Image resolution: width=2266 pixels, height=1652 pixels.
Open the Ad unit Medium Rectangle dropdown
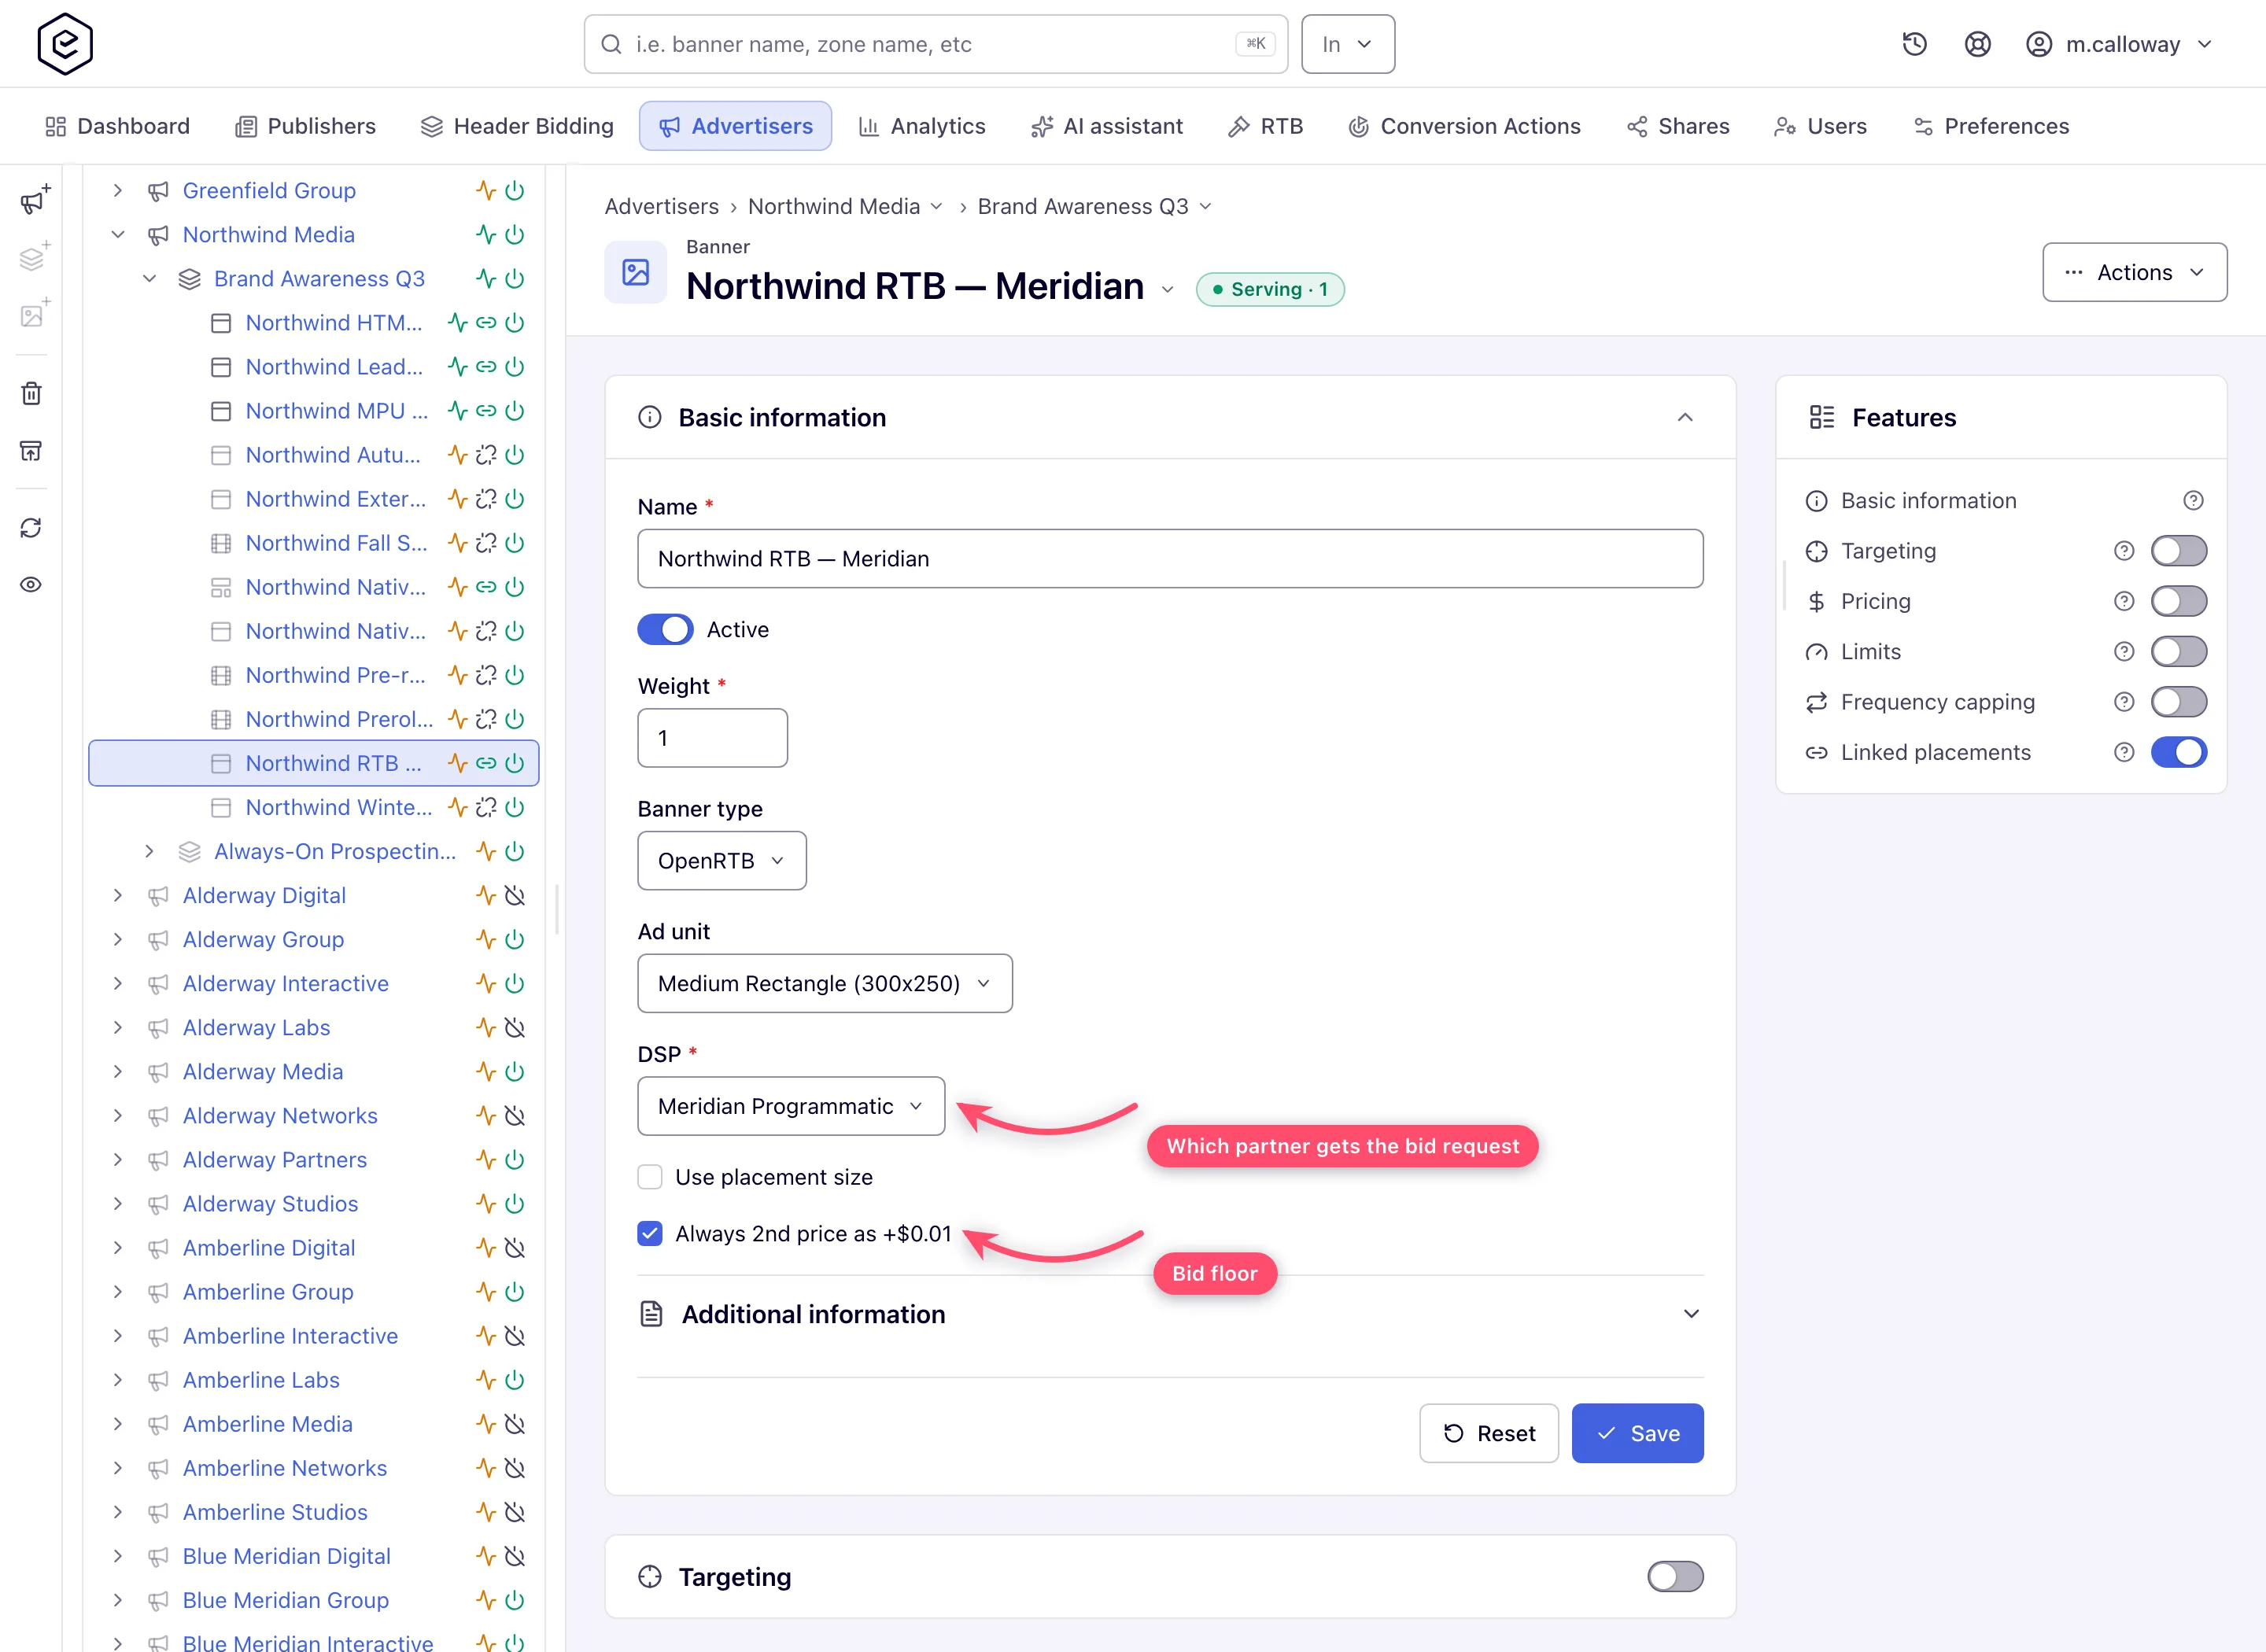pyautogui.click(x=824, y=983)
